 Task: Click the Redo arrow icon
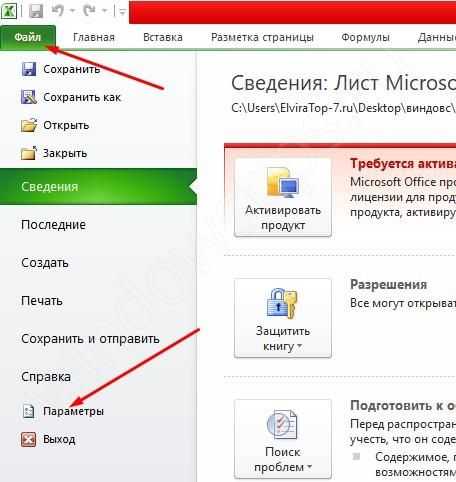click(90, 10)
